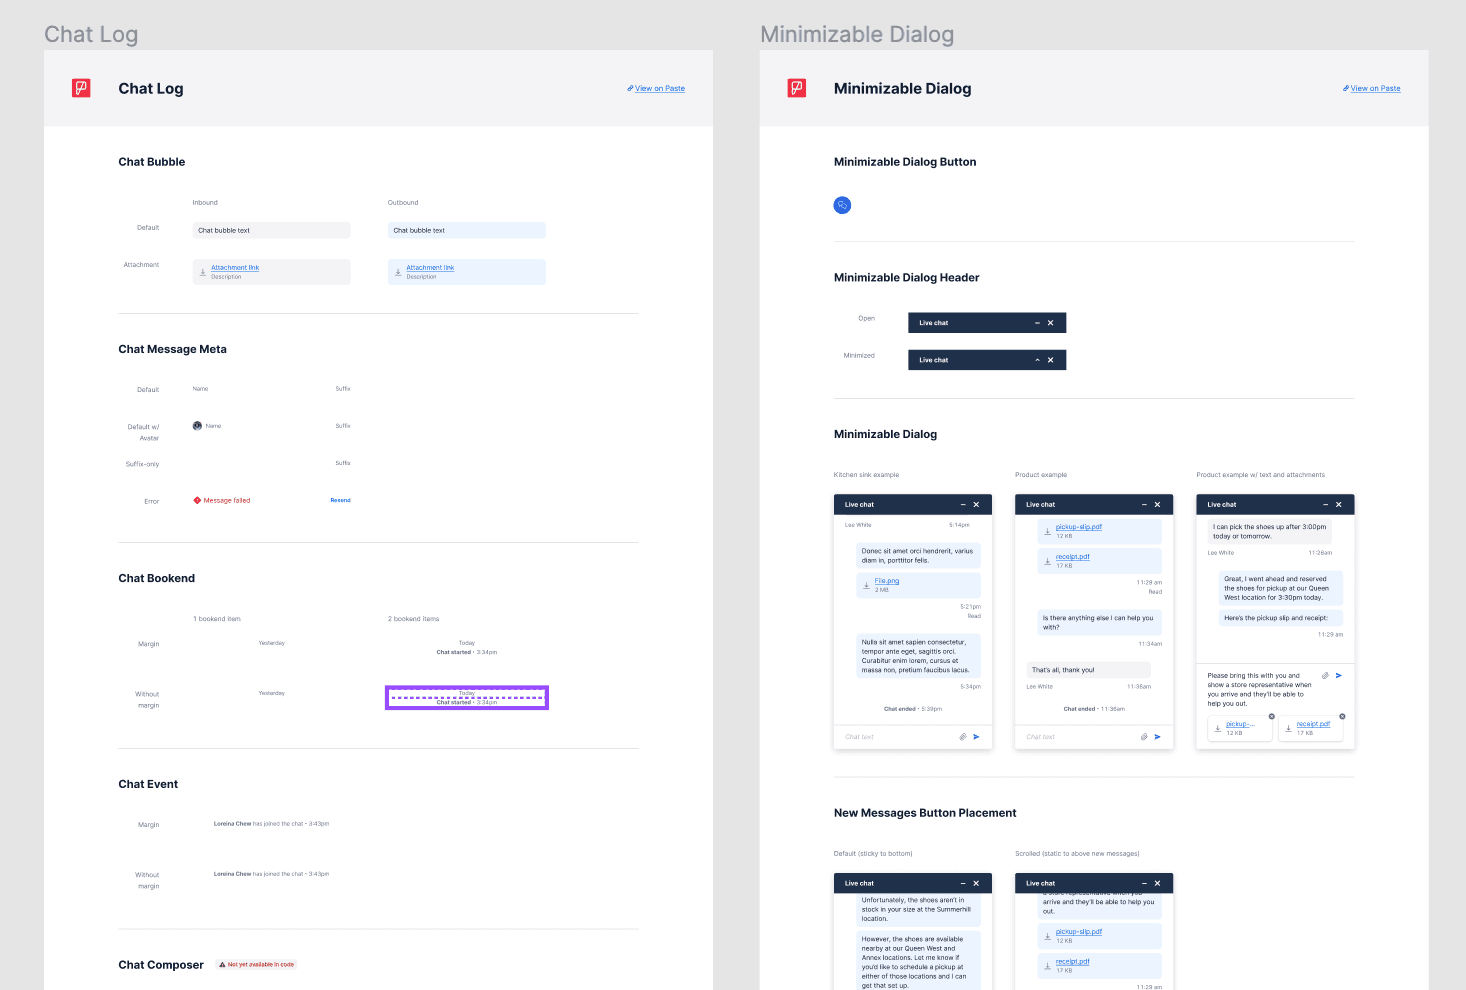The height and width of the screenshot is (990, 1466).
Task: Expand the Minimized Live chat header using chevron
Action: point(1037,360)
